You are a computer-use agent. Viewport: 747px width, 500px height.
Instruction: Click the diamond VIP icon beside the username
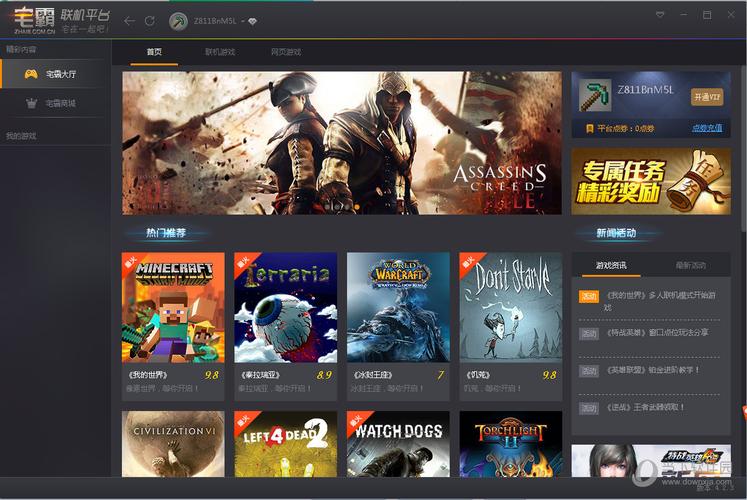click(x=253, y=21)
